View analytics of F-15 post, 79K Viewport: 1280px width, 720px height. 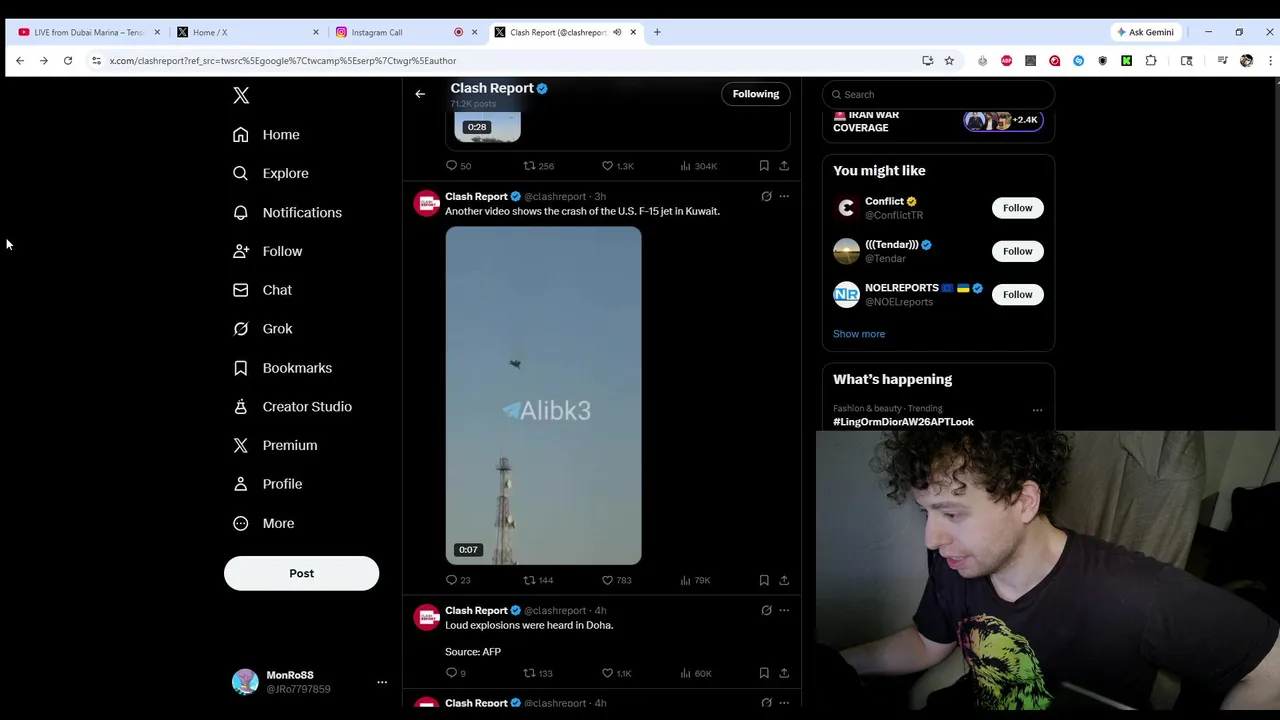[695, 580]
